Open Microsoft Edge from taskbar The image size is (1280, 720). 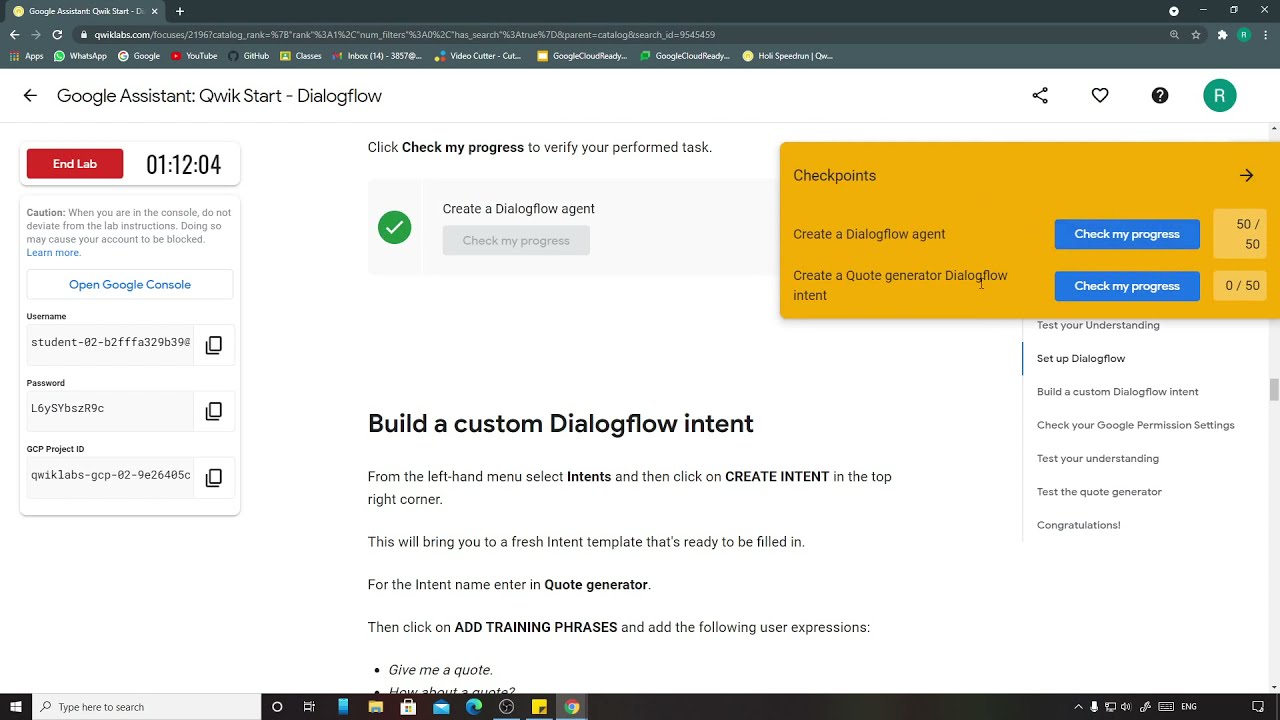click(474, 707)
